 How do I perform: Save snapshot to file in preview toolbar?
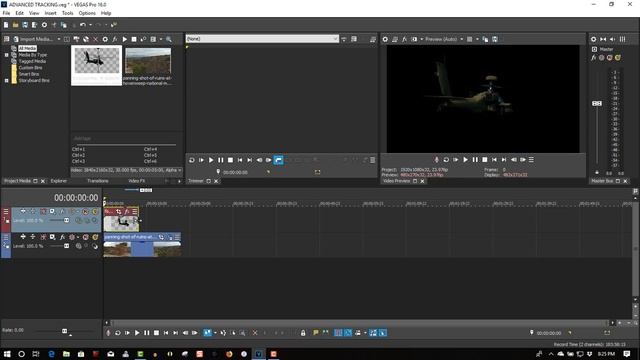(x=495, y=39)
